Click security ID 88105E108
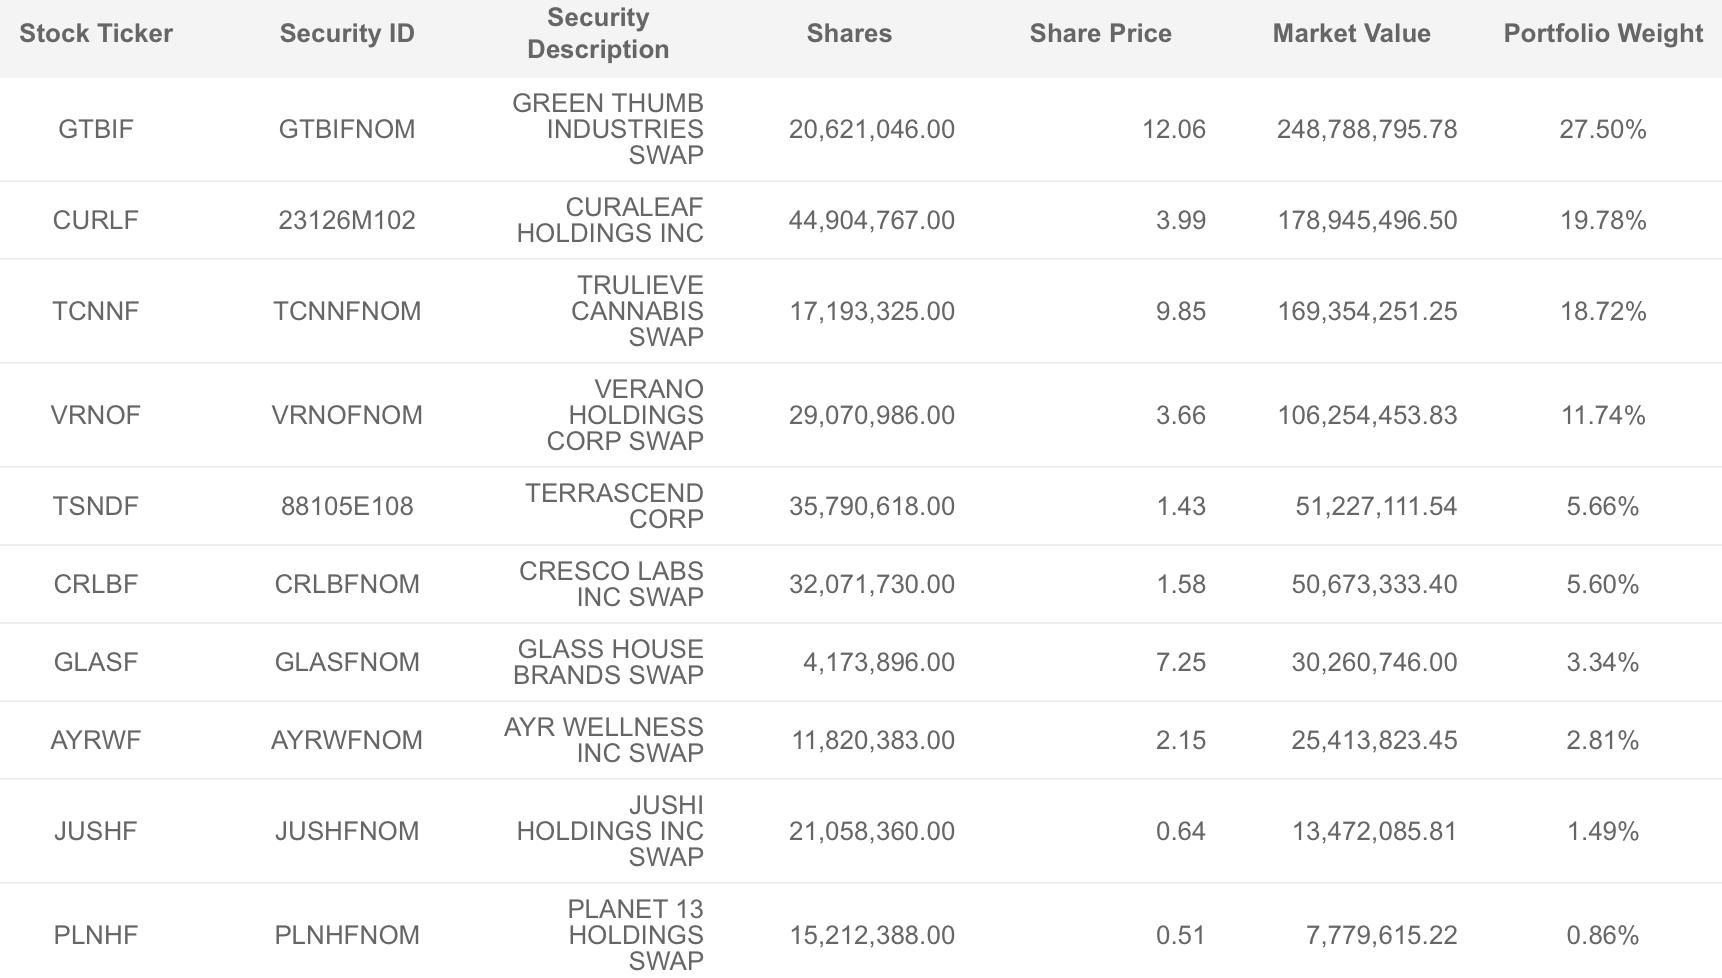The width and height of the screenshot is (1722, 978). [347, 506]
